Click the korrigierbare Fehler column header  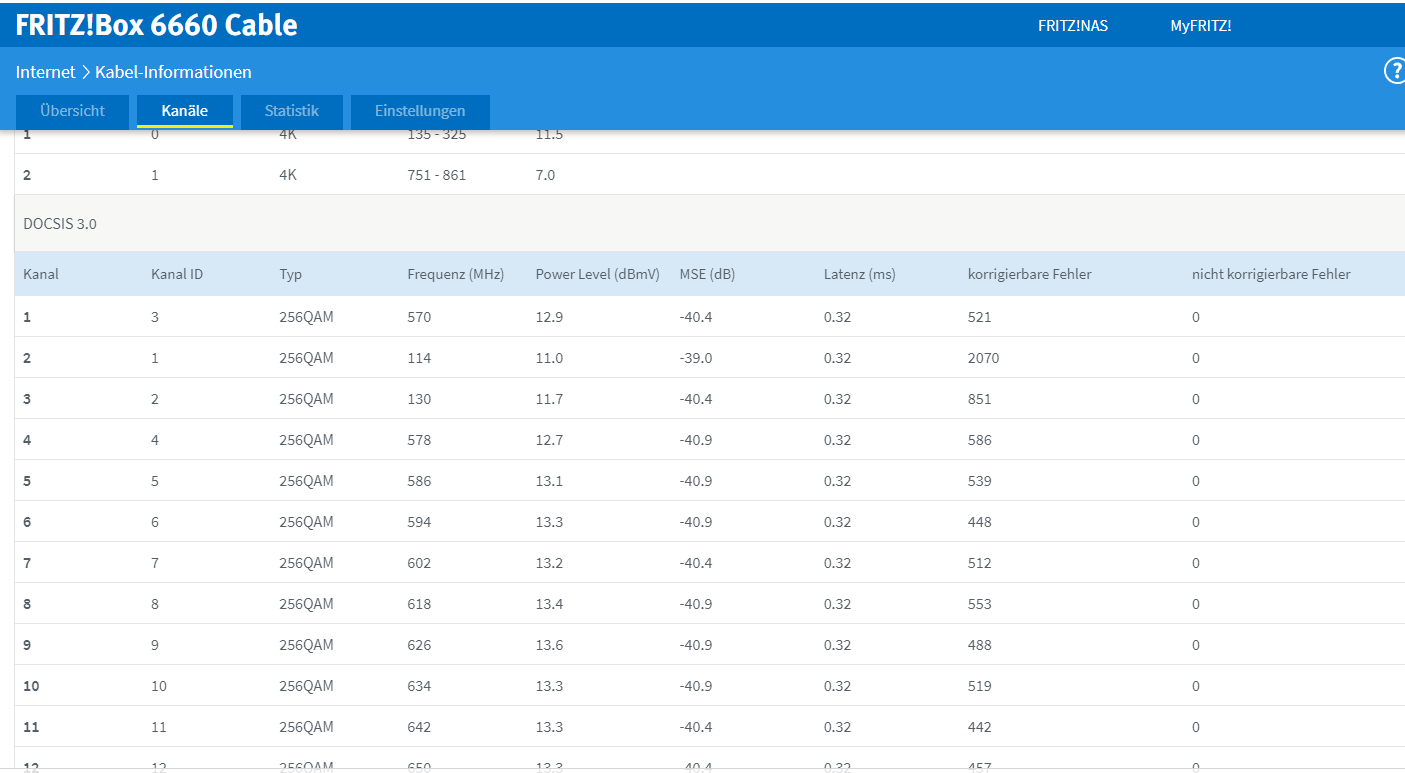(1030, 274)
